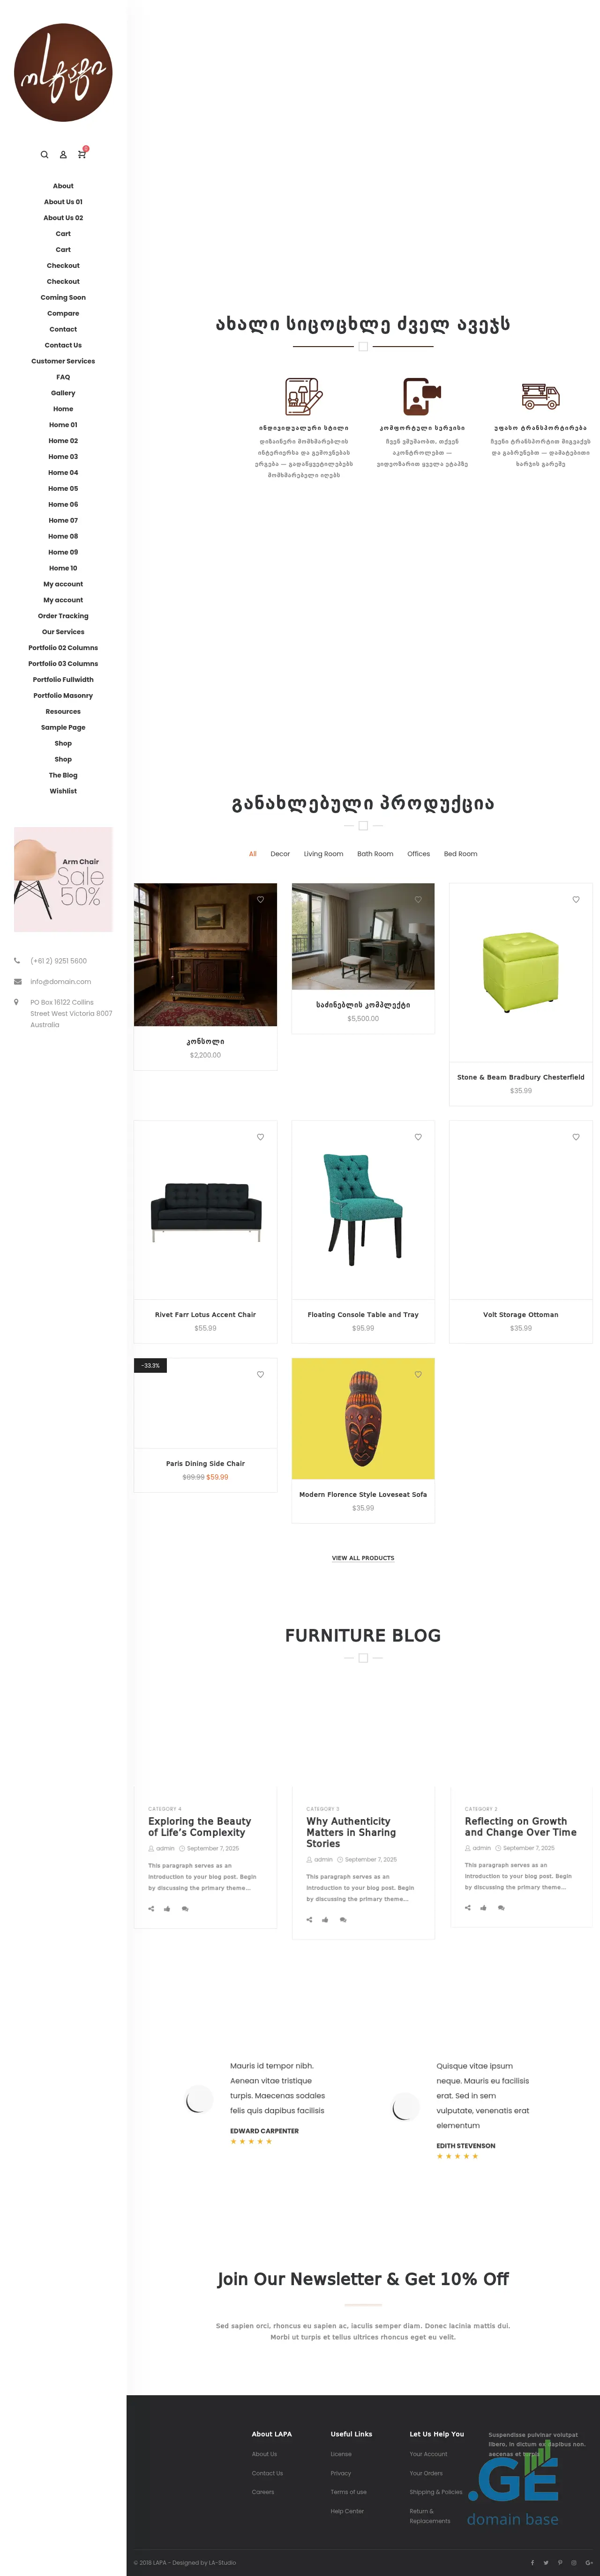600x2576 pixels.
Task: Open the African mask product image
Action: tap(363, 1418)
